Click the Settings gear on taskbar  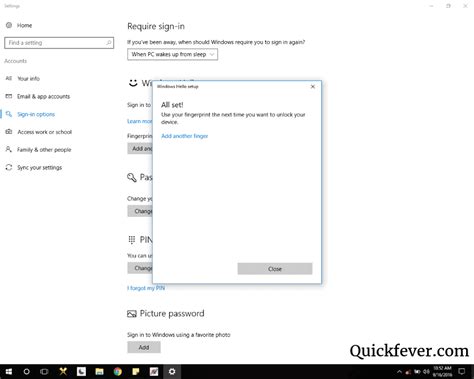click(172, 371)
